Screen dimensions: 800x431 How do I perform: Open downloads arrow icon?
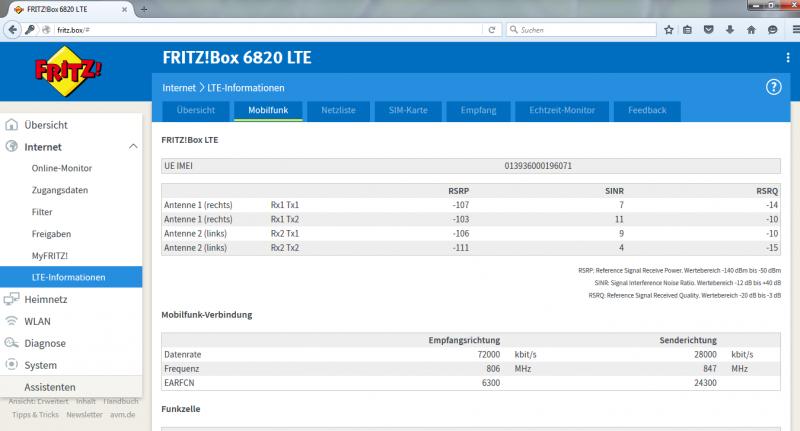pos(730,30)
